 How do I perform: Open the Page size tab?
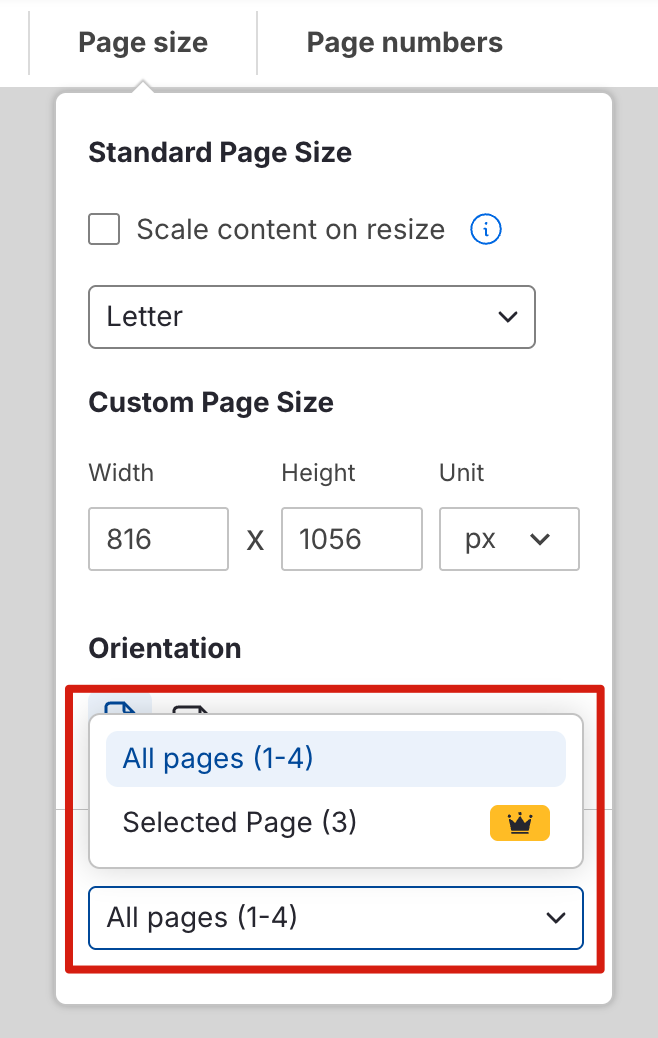pos(143,43)
